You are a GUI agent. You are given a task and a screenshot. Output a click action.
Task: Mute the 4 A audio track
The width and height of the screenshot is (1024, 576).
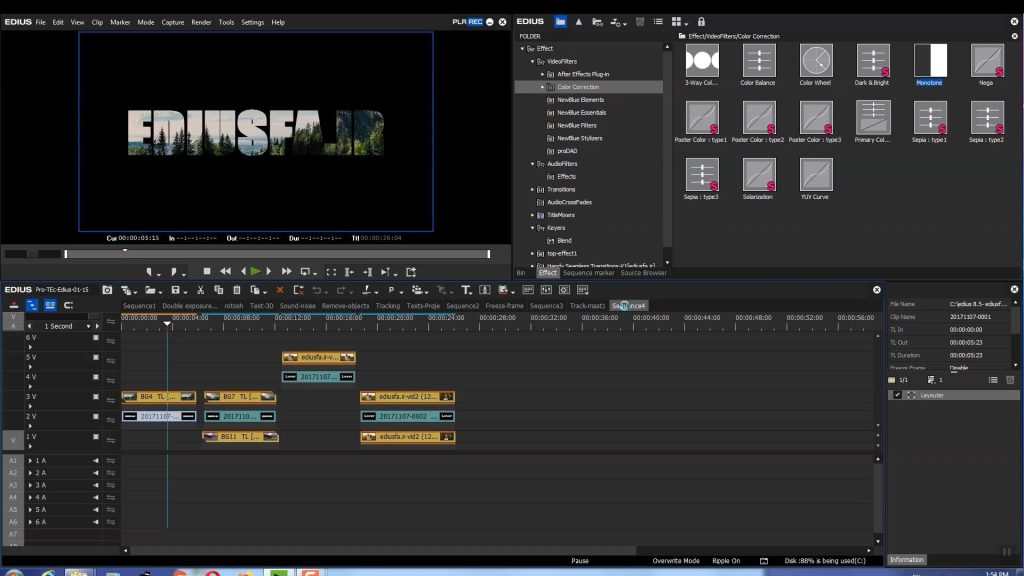[96, 497]
